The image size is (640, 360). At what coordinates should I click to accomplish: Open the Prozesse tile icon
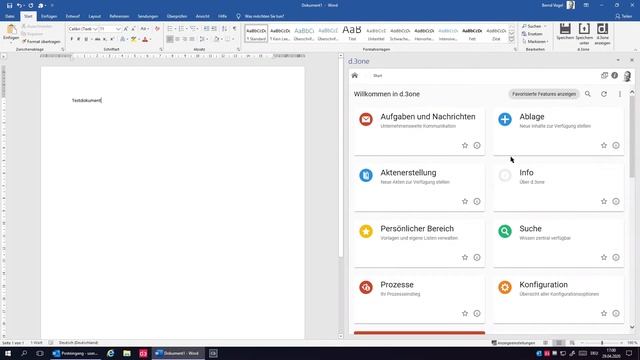(366, 287)
